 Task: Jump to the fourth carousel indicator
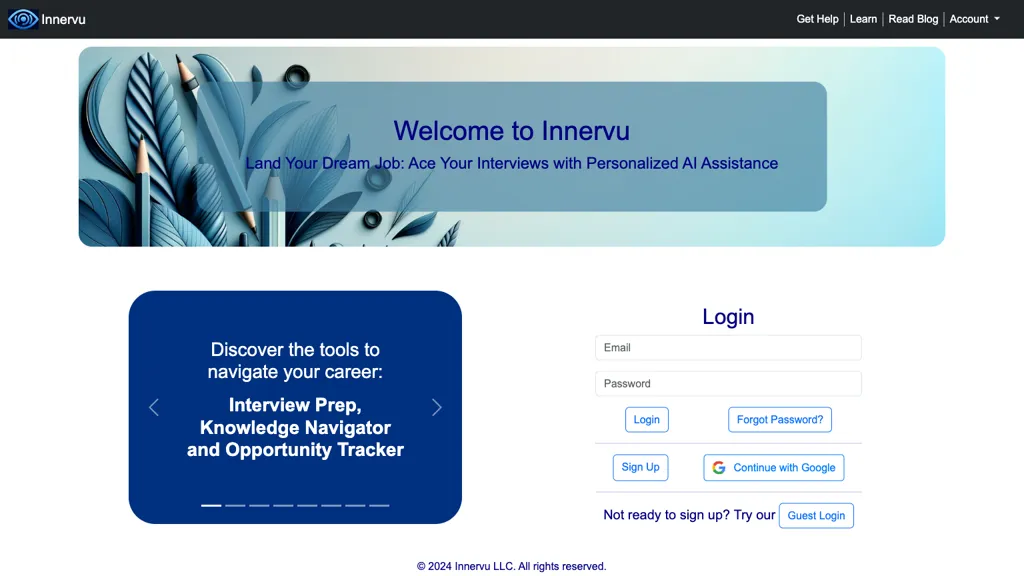click(x=283, y=505)
